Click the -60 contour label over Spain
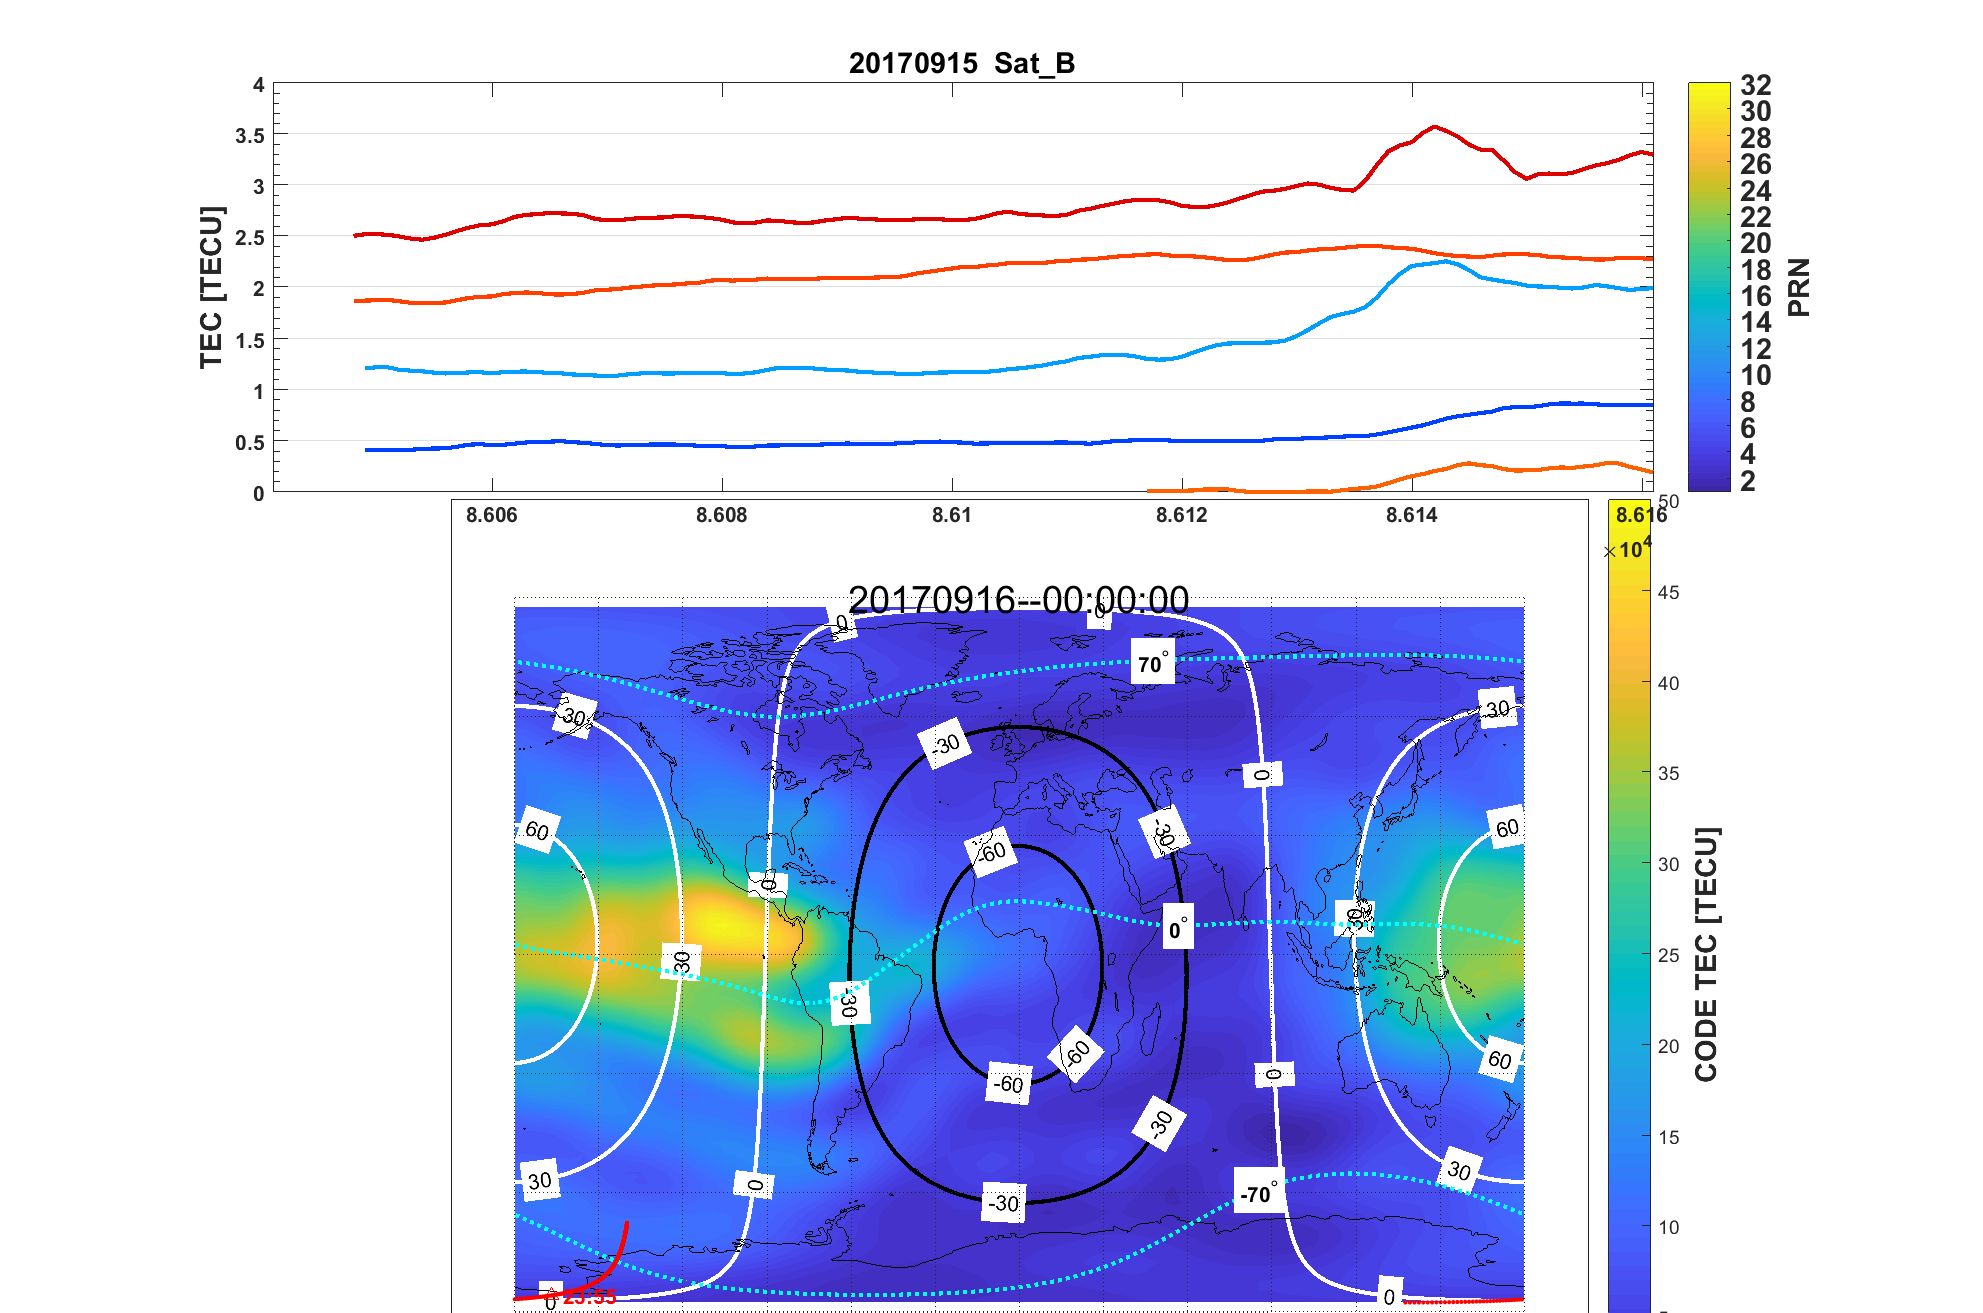 [x=991, y=852]
